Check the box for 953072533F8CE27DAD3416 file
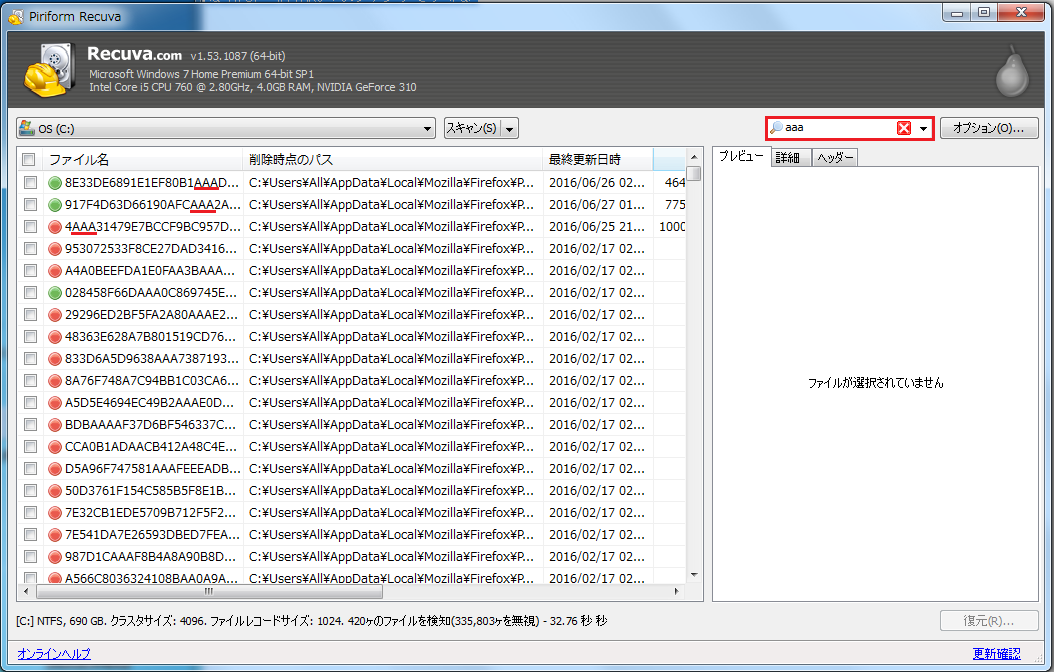 click(x=30, y=249)
